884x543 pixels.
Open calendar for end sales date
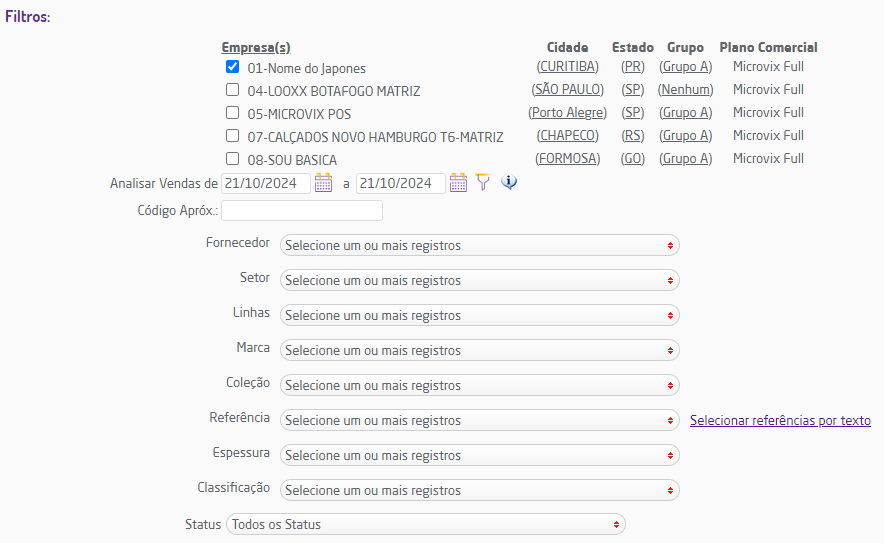click(458, 183)
